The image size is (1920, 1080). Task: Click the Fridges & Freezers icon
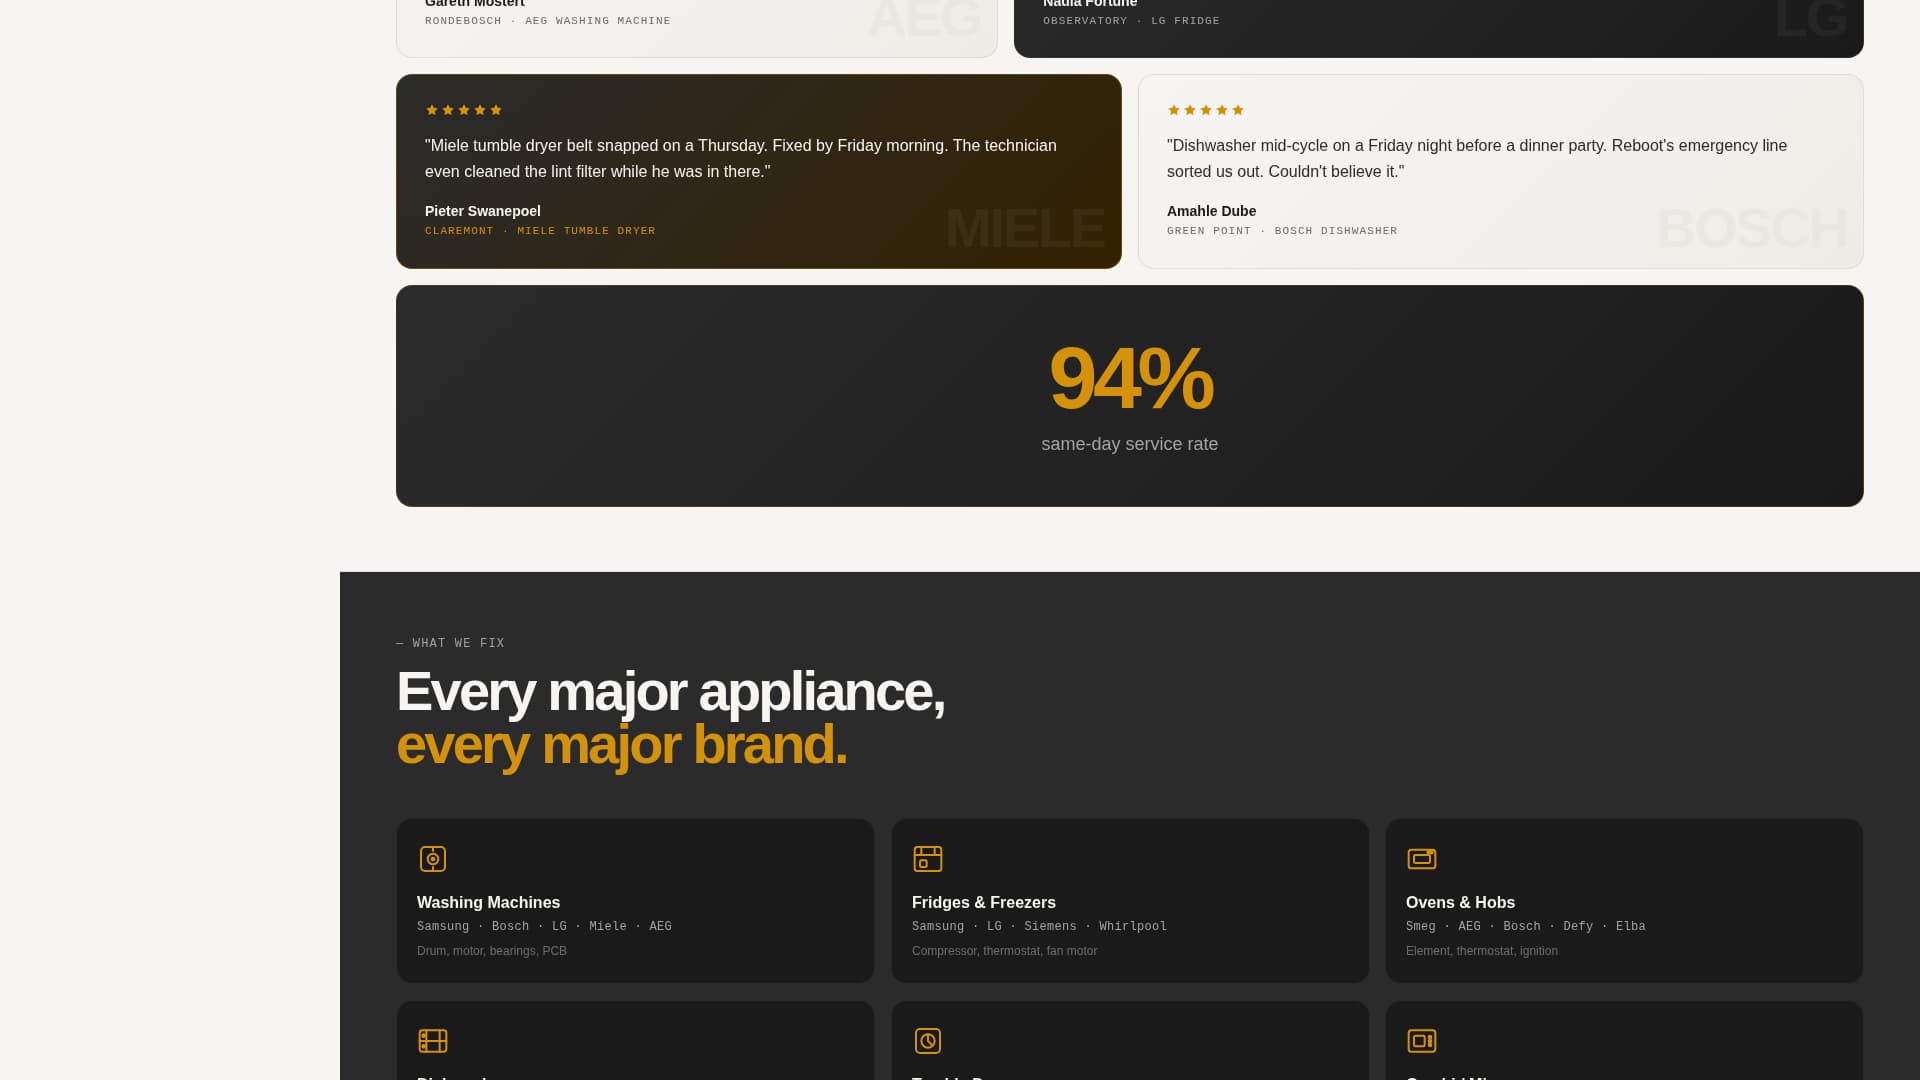(928, 859)
